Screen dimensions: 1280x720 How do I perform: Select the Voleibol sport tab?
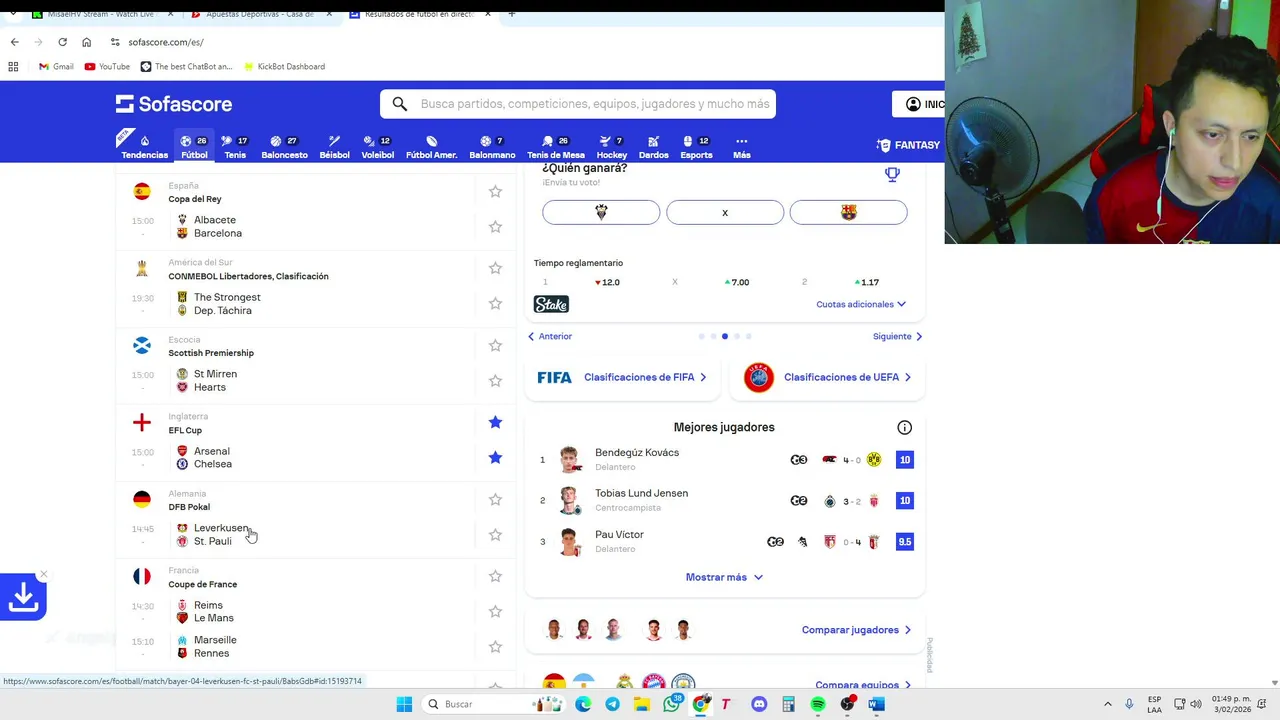coord(377,147)
